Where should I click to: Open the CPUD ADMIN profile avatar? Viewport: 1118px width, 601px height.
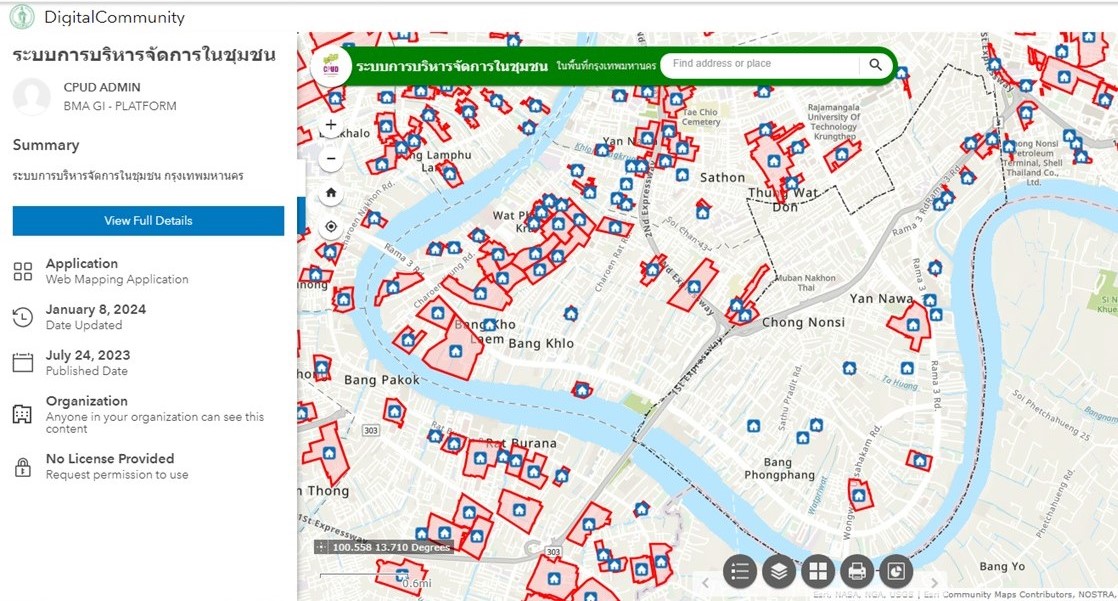coord(32,97)
